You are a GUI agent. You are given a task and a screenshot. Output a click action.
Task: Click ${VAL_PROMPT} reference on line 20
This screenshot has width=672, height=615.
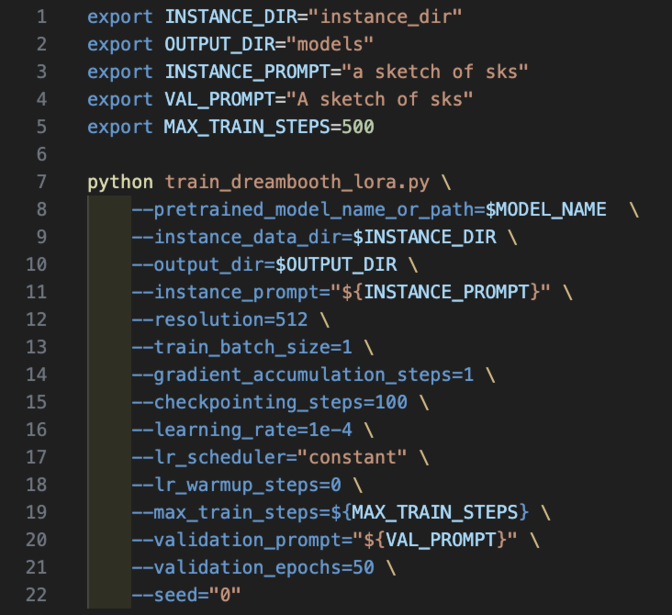point(435,540)
